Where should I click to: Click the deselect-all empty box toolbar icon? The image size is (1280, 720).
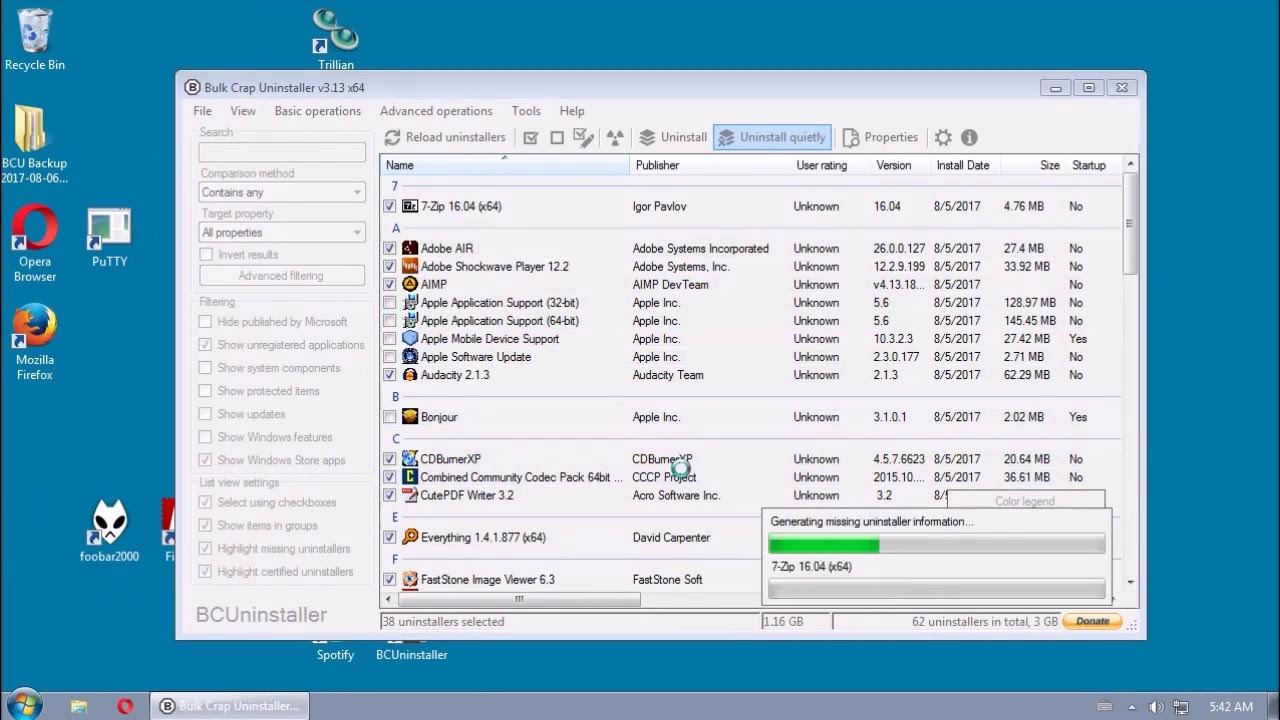click(557, 138)
